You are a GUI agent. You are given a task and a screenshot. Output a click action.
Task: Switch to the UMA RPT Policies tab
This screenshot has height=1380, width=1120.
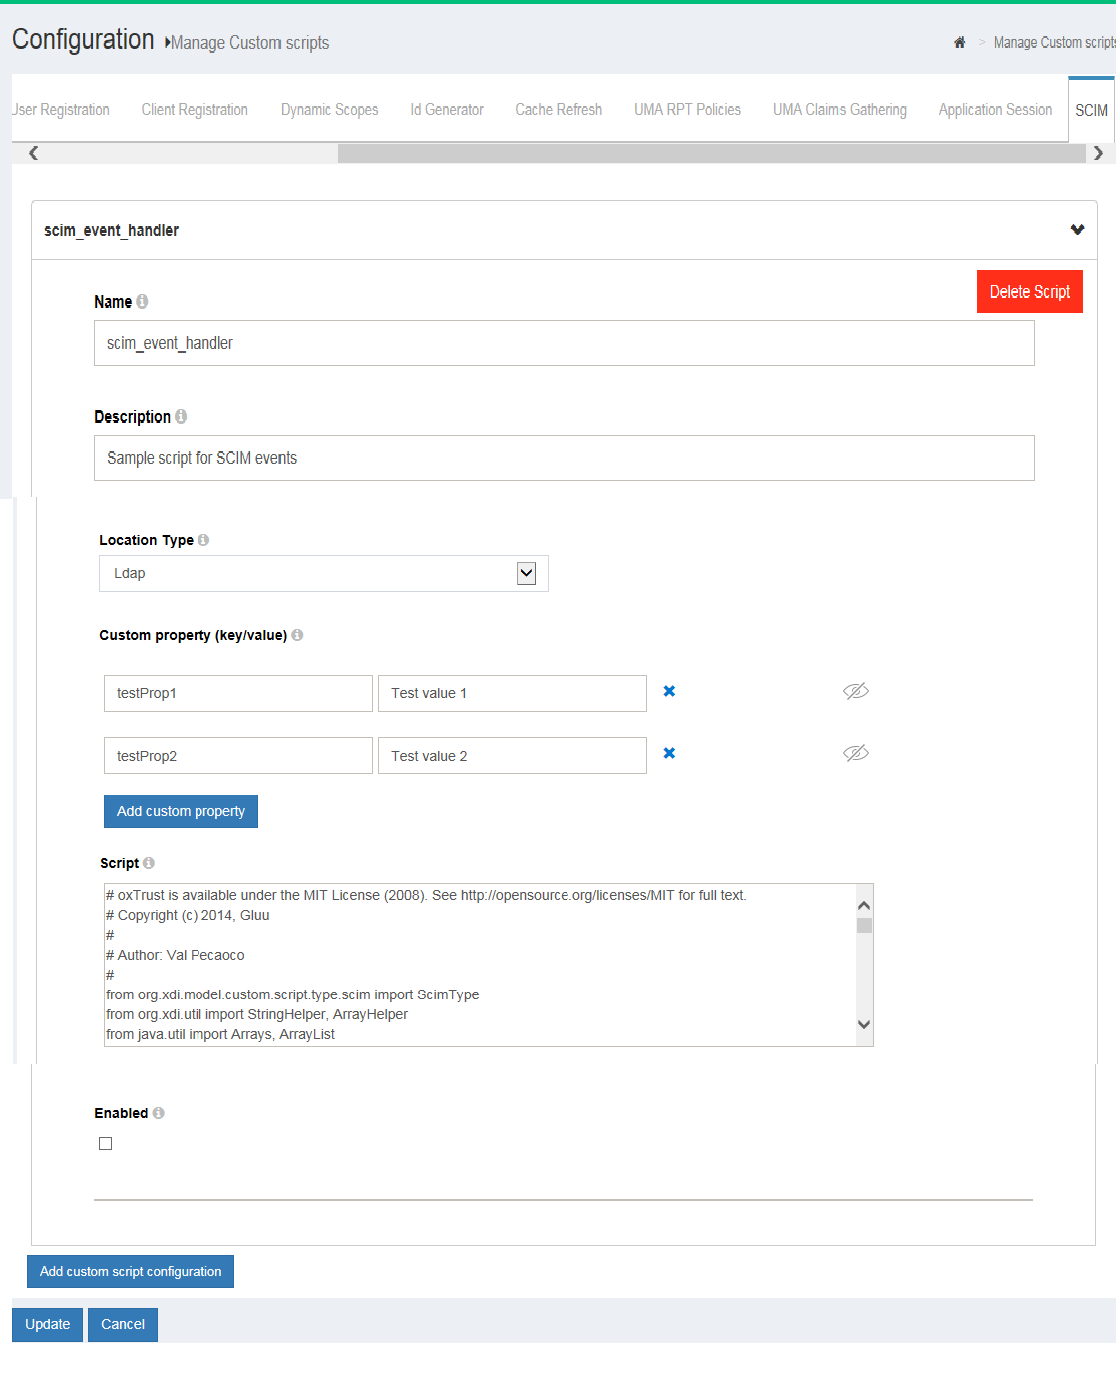tap(687, 110)
